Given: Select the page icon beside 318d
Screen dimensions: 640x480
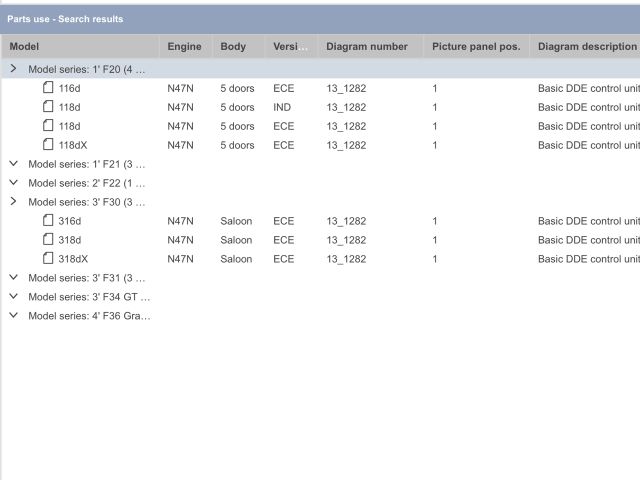Looking at the screenshot, I should tap(48, 240).
